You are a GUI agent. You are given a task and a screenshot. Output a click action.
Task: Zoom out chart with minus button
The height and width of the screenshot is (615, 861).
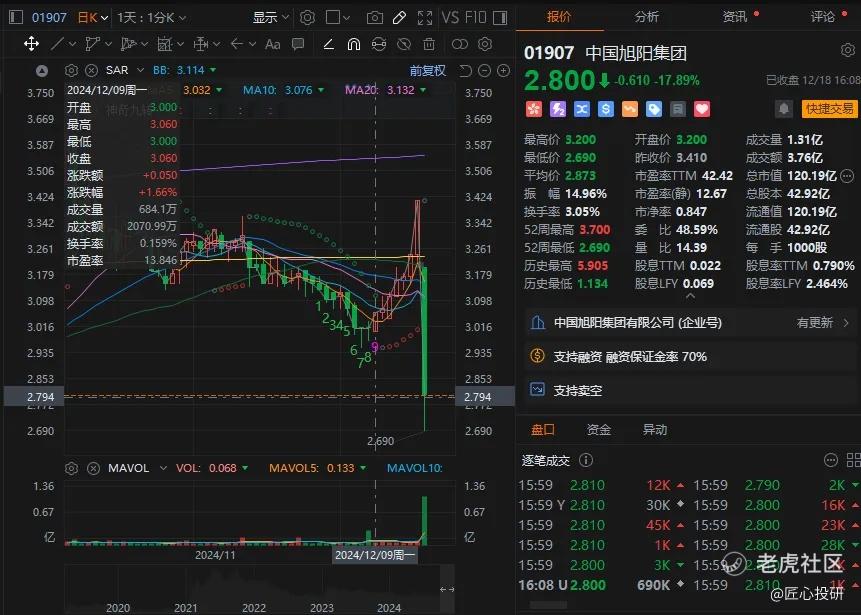pos(484,70)
